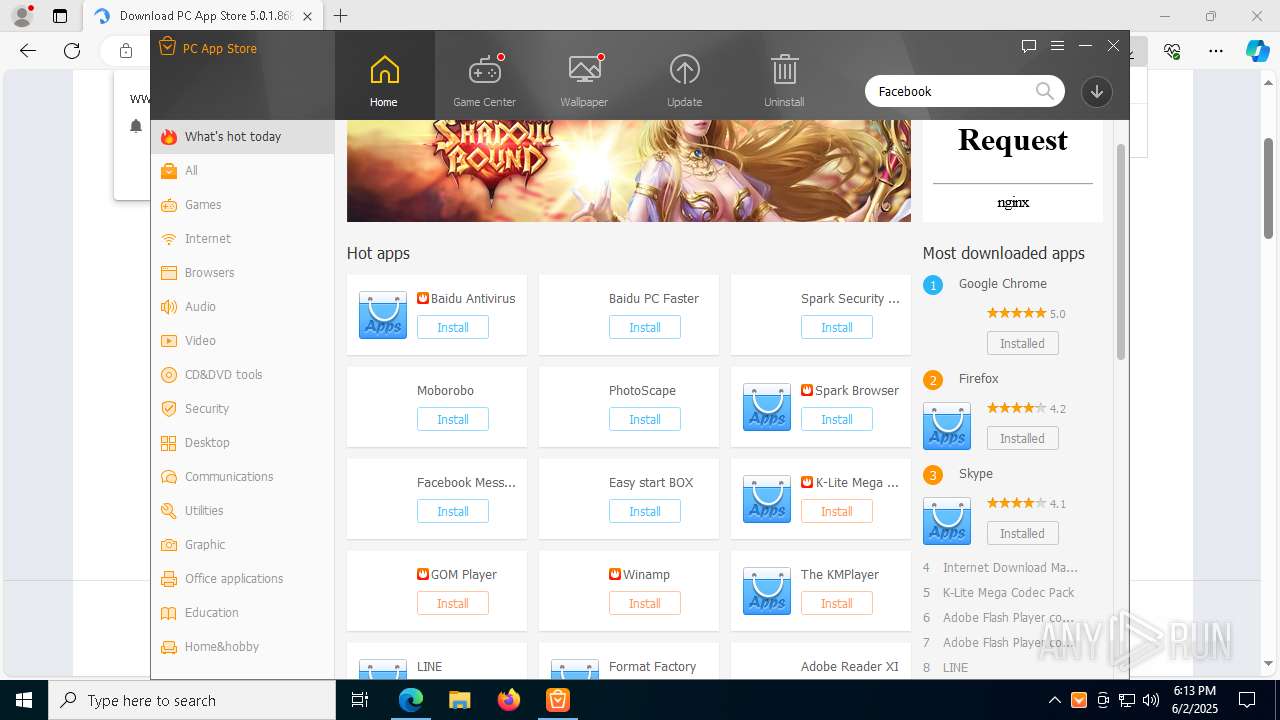The image size is (1280, 720).
Task: Open Internet Download Manager entry
Action: point(1010,568)
